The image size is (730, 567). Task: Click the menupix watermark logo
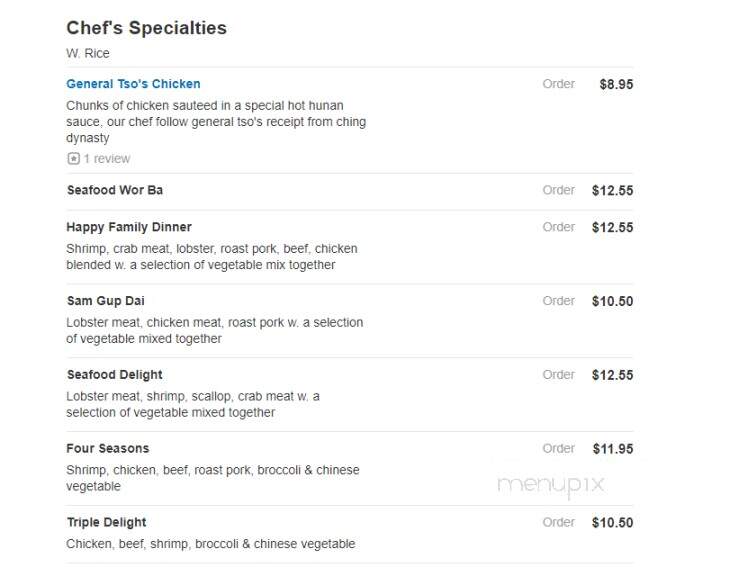pos(551,485)
